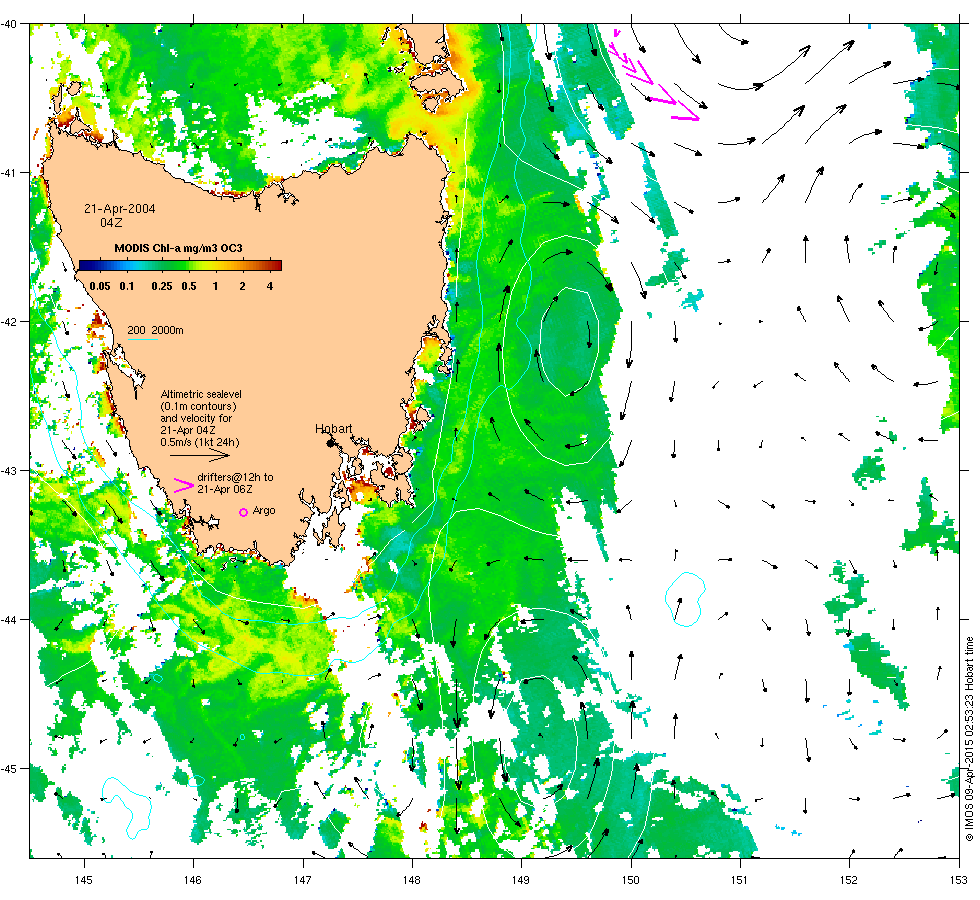Click the IMOS copyright timestamp text
Image resolution: width=980 pixels, height=900 pixels.
[969, 739]
